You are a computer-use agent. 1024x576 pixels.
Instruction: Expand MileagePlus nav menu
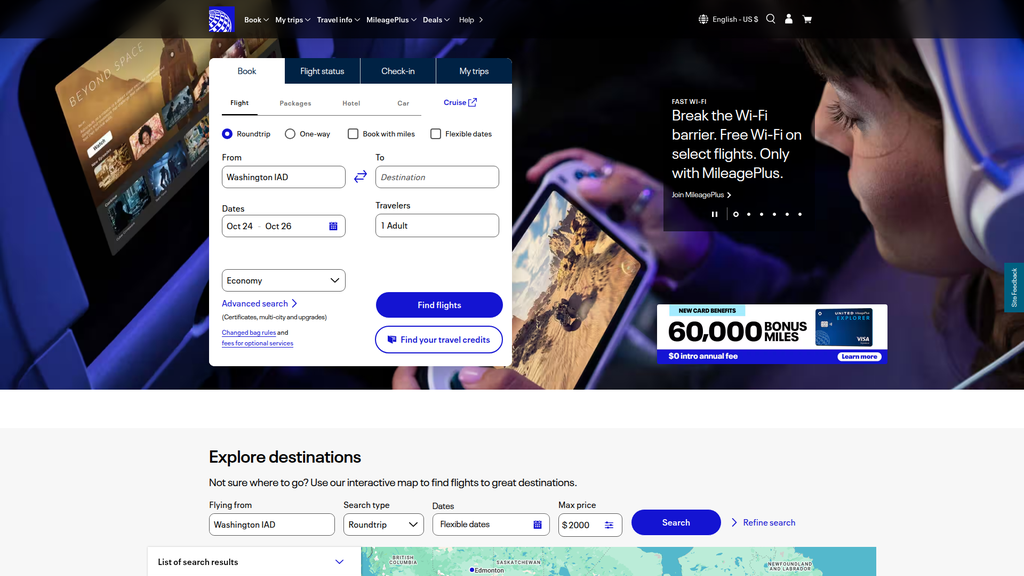[x=391, y=20]
